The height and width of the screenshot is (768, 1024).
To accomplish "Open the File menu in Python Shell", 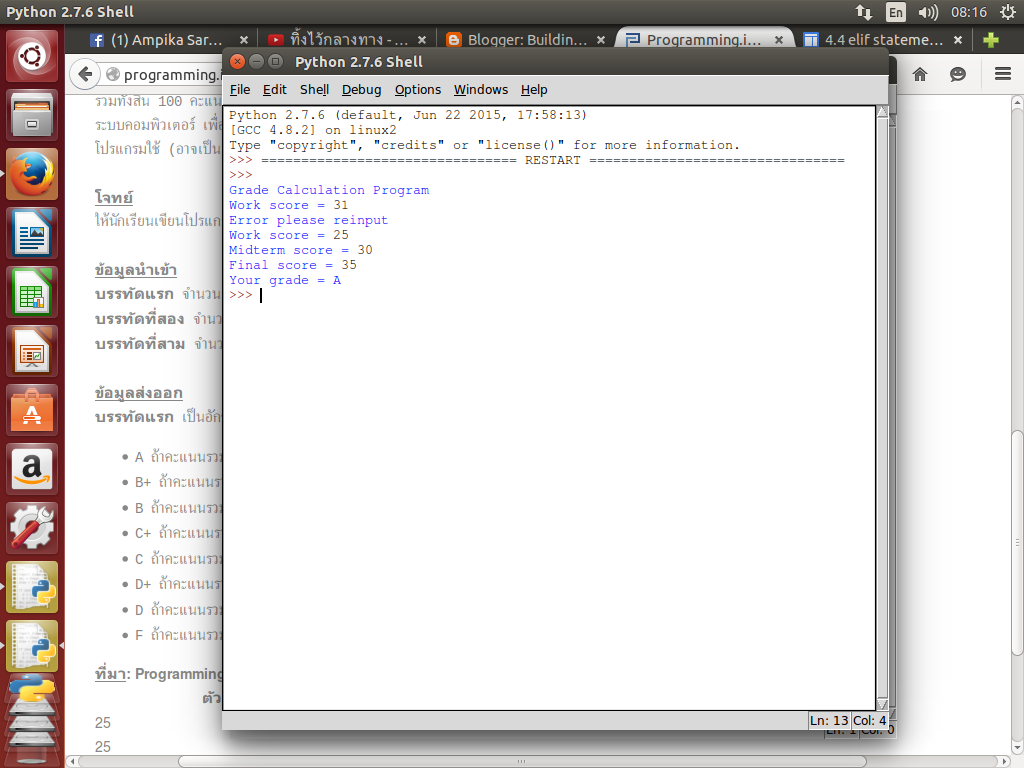I will click(x=240, y=89).
